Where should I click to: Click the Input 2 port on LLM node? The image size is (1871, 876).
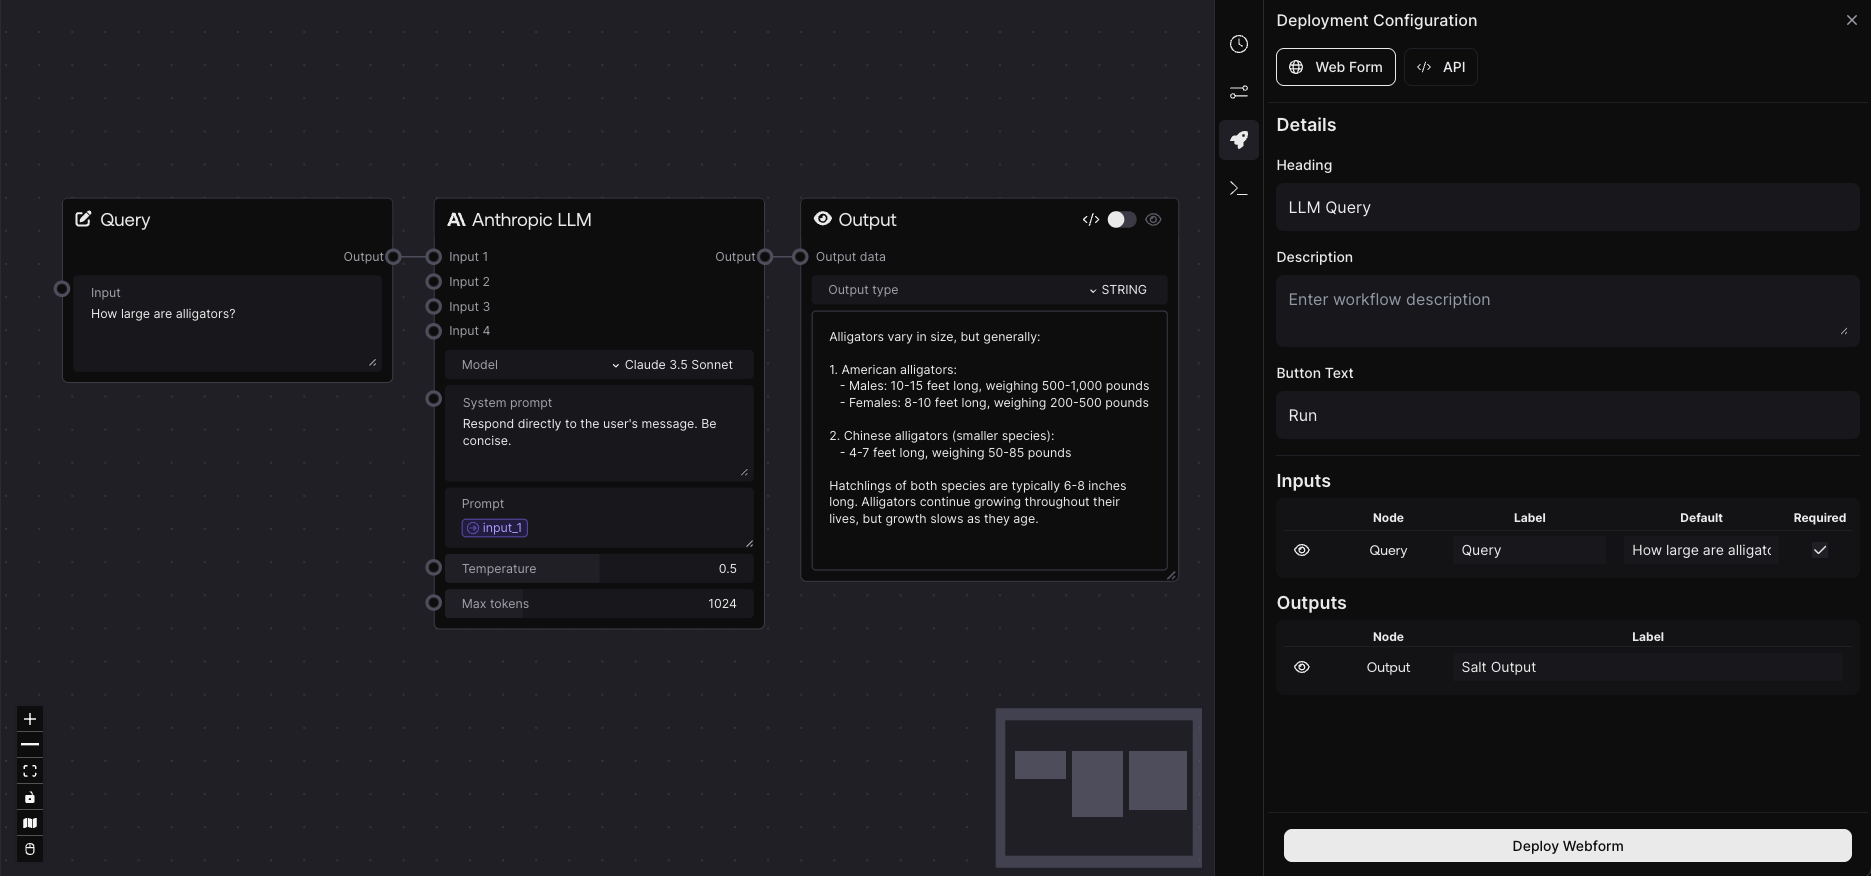pyautogui.click(x=434, y=282)
